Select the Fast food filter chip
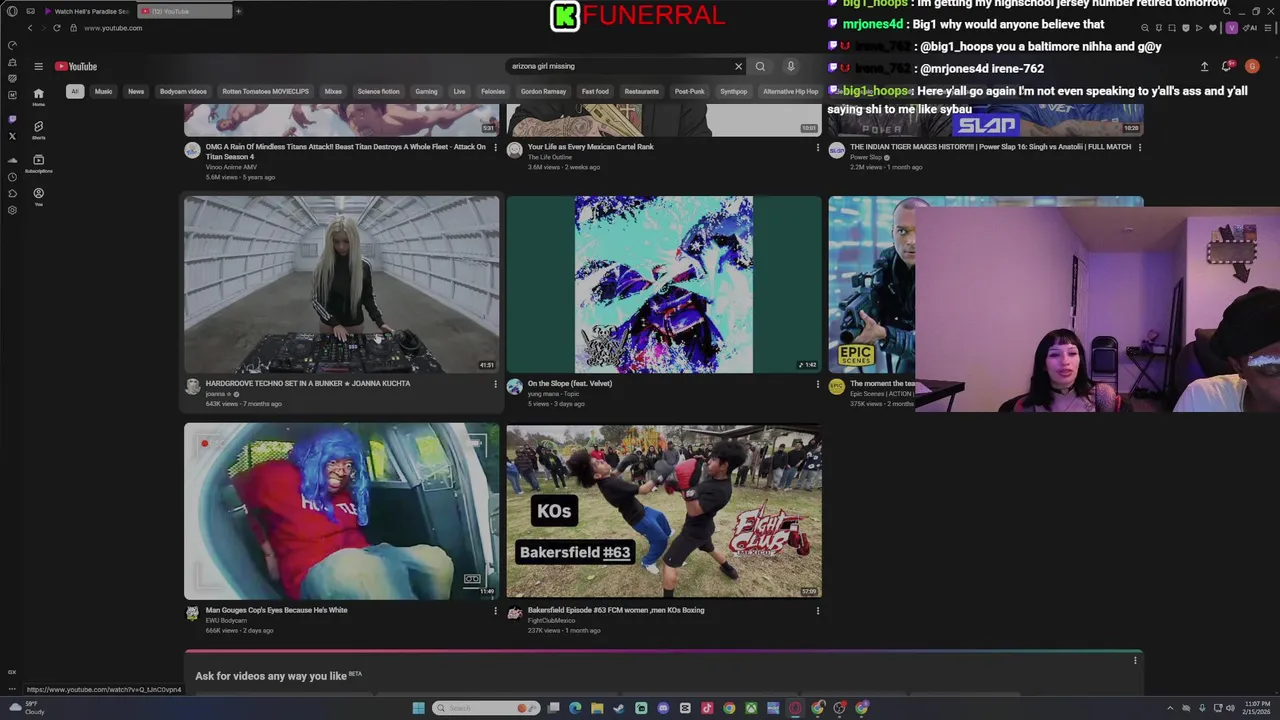Image resolution: width=1280 pixels, height=720 pixels. coord(595,91)
